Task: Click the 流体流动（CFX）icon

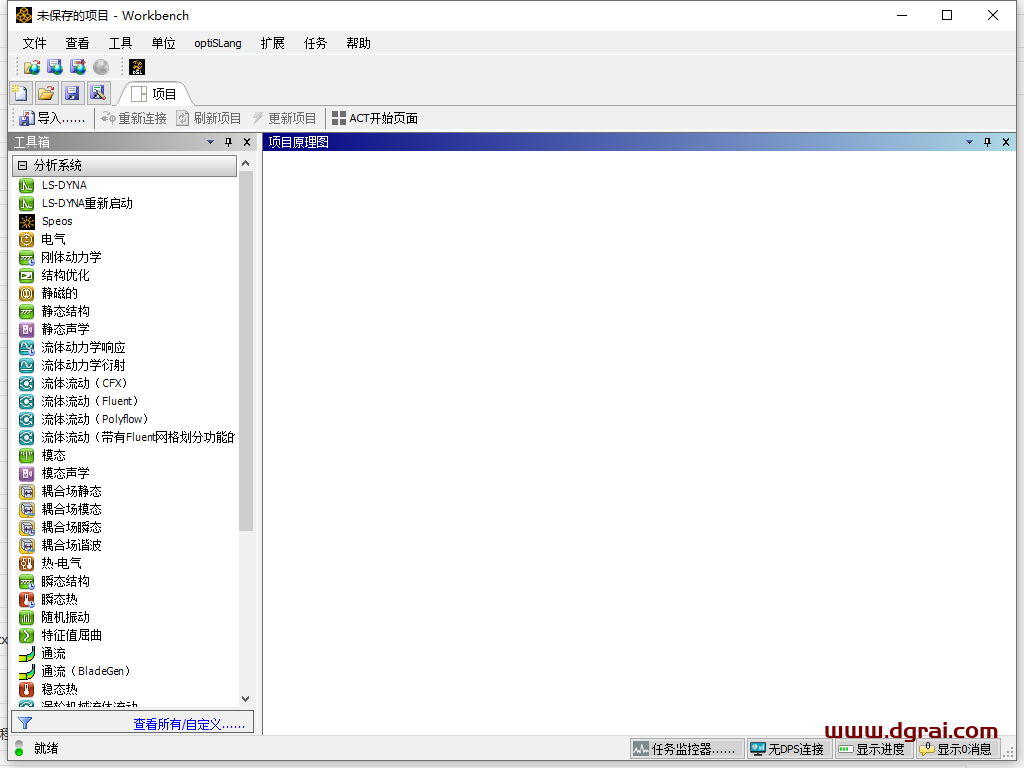Action: [26, 383]
